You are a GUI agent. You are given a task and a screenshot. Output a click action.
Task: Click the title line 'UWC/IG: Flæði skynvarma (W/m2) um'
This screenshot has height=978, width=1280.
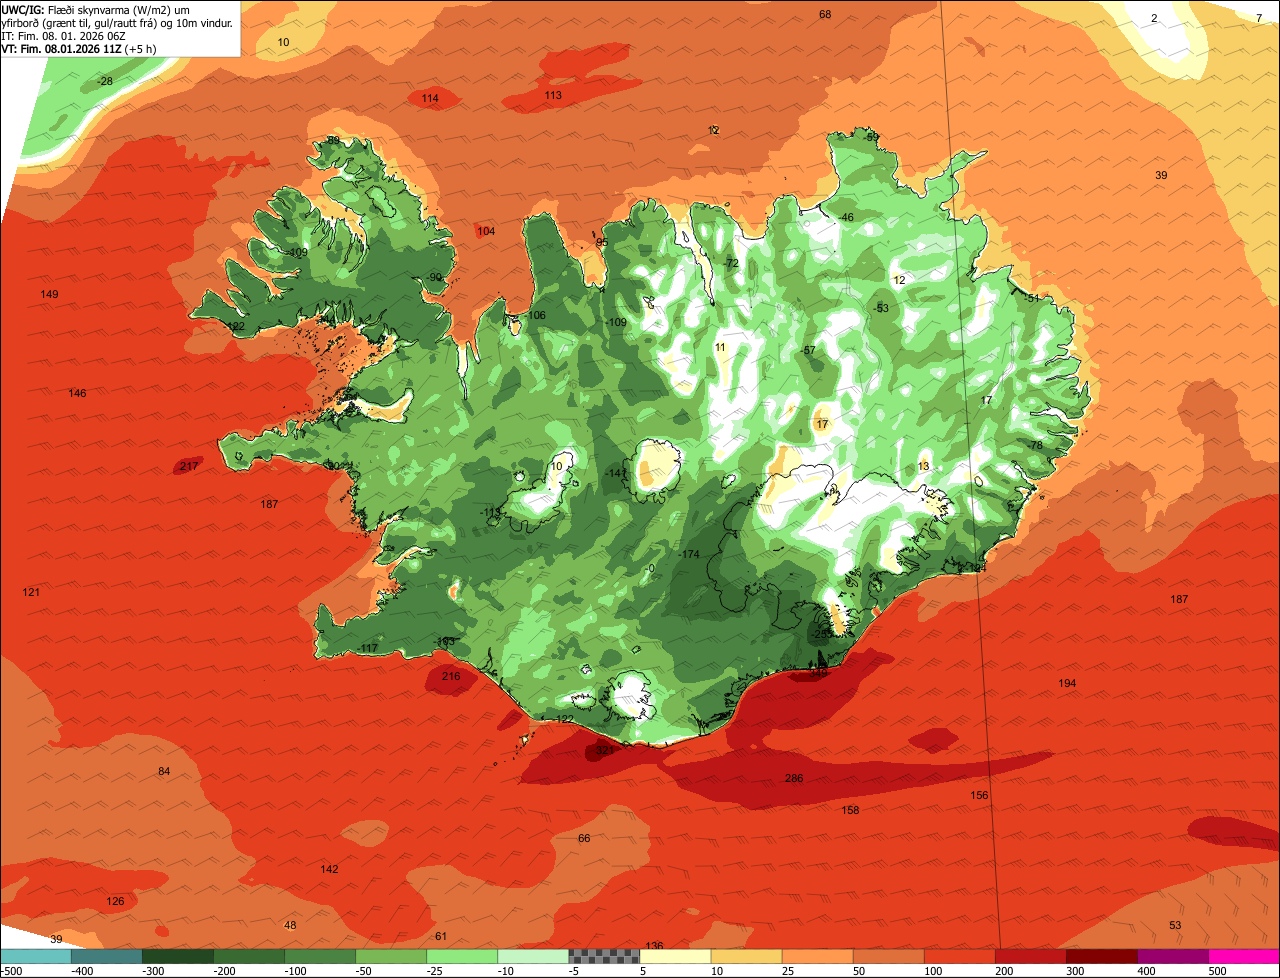tap(96, 9)
